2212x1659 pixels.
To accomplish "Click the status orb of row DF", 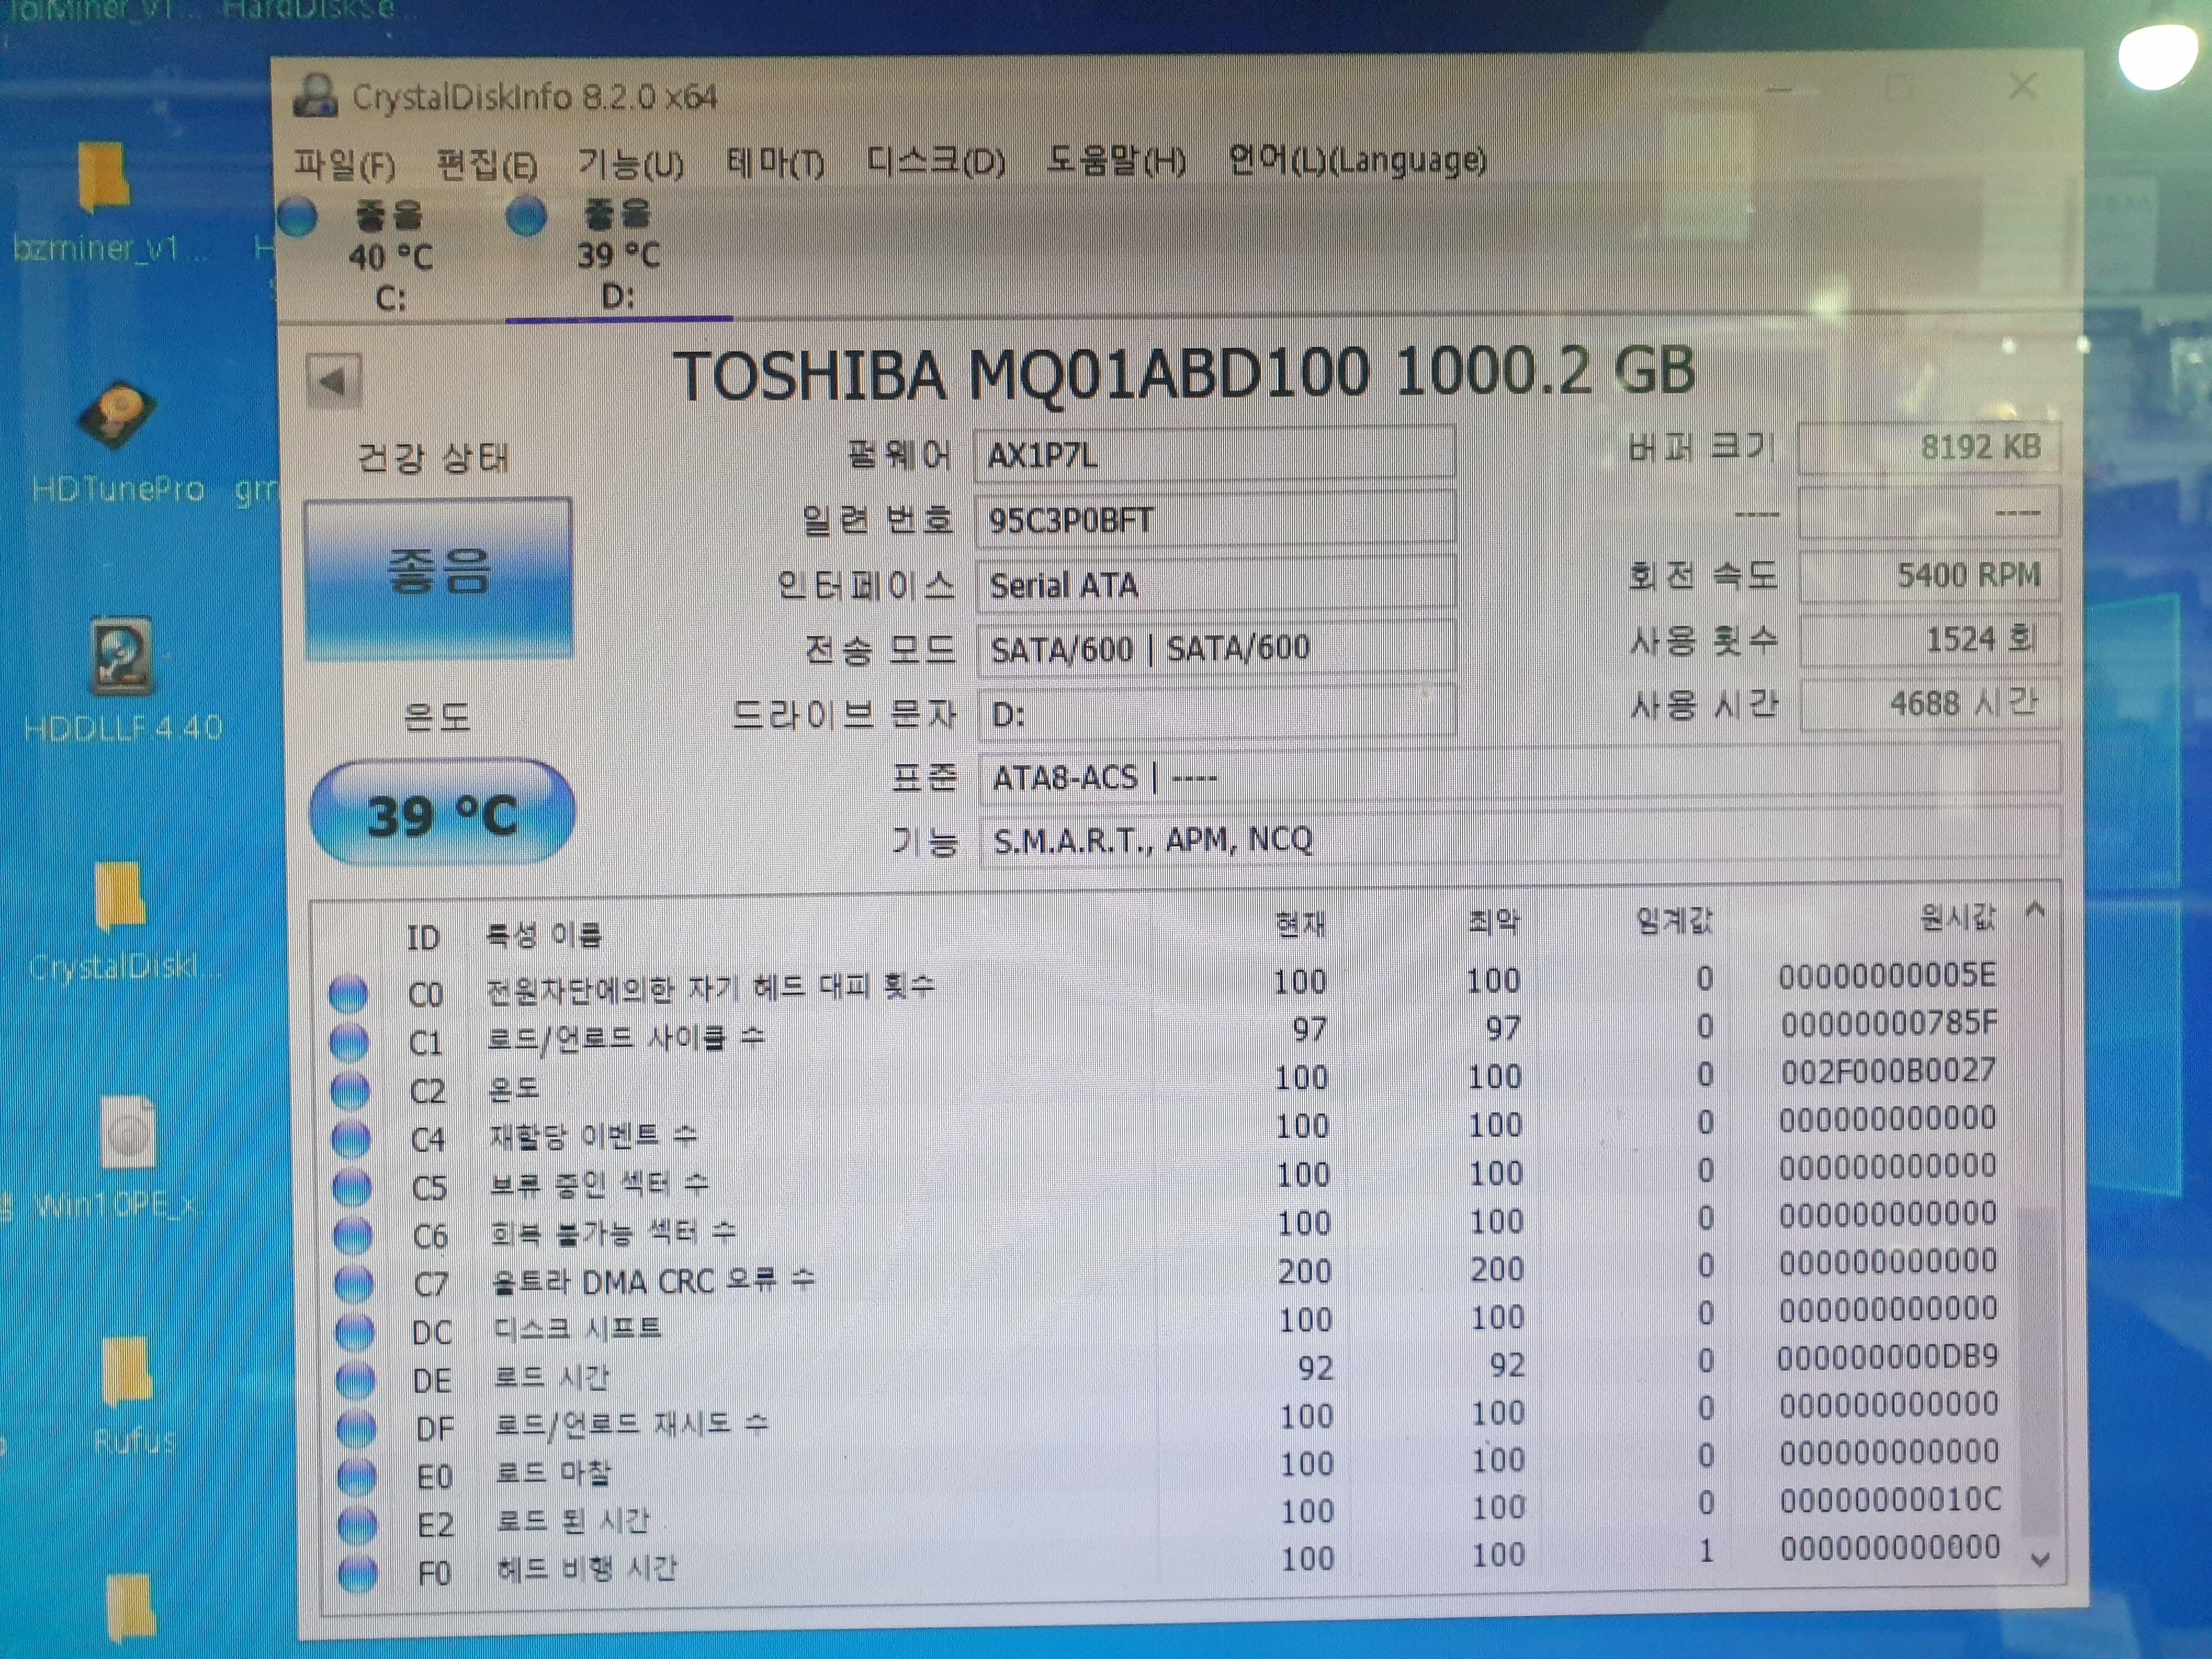I will pyautogui.click(x=356, y=1428).
